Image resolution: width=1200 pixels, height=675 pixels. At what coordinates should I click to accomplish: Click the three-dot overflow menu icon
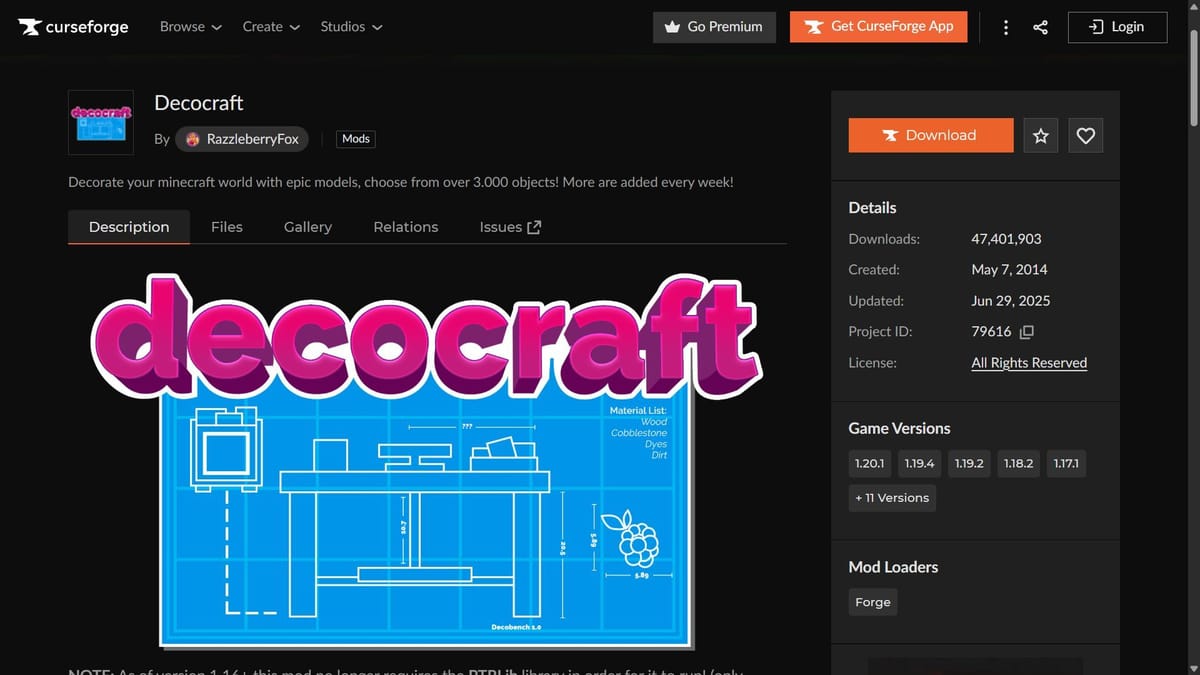click(1006, 27)
